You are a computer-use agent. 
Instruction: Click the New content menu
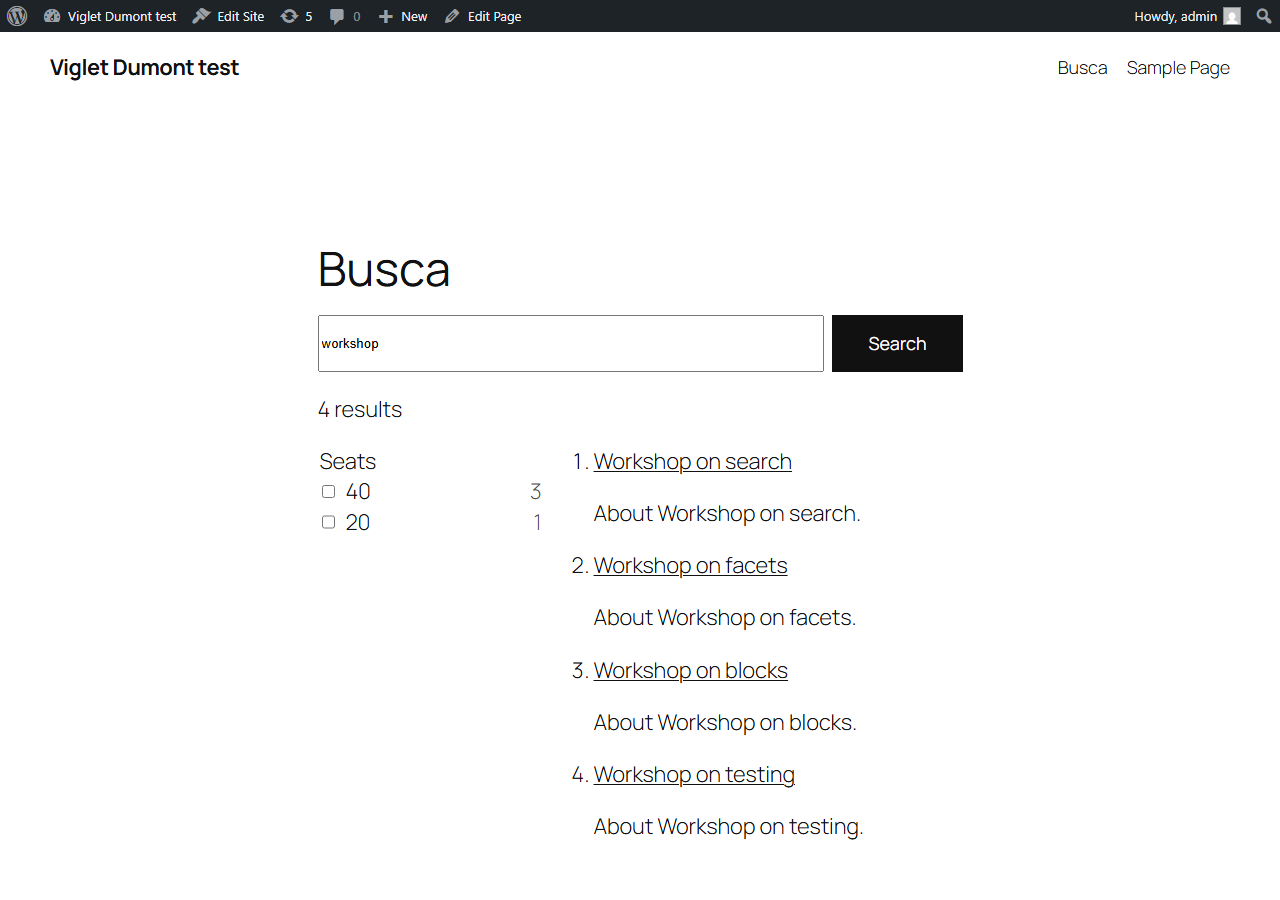click(403, 16)
